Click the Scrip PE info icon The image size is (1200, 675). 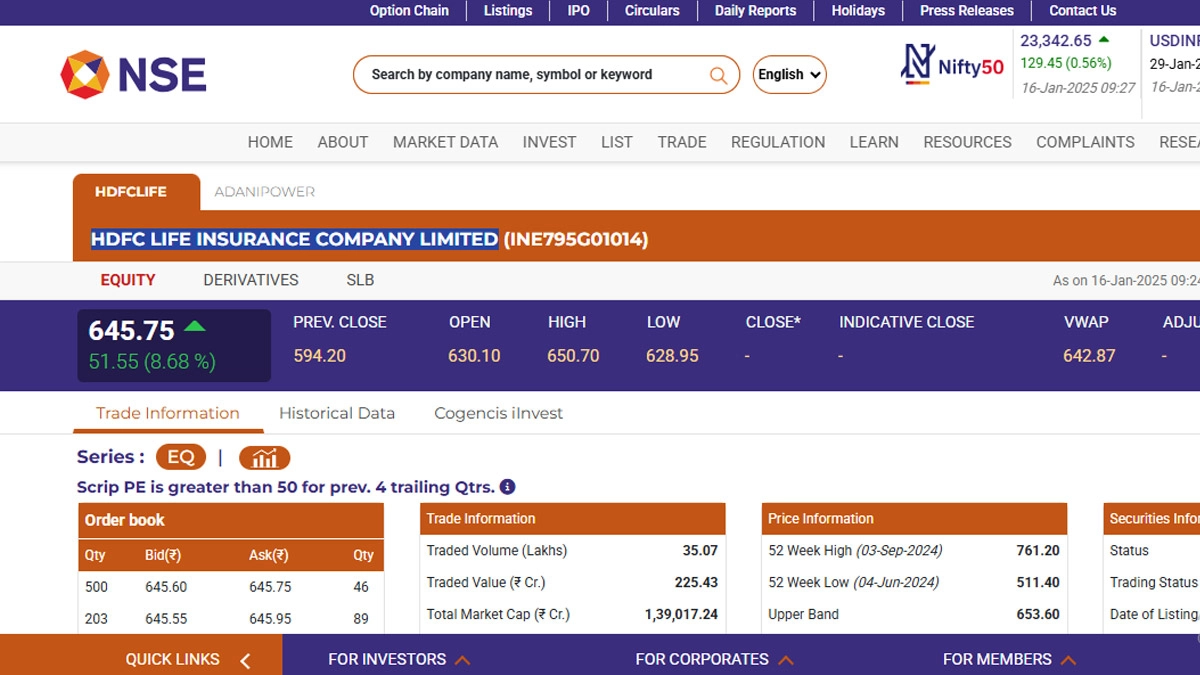click(507, 487)
